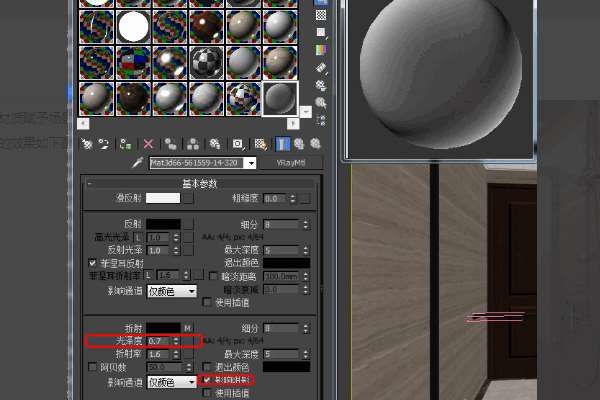Screen dimensions: 600x400
Task: Click the Put to Library icon
Action: tap(215, 144)
